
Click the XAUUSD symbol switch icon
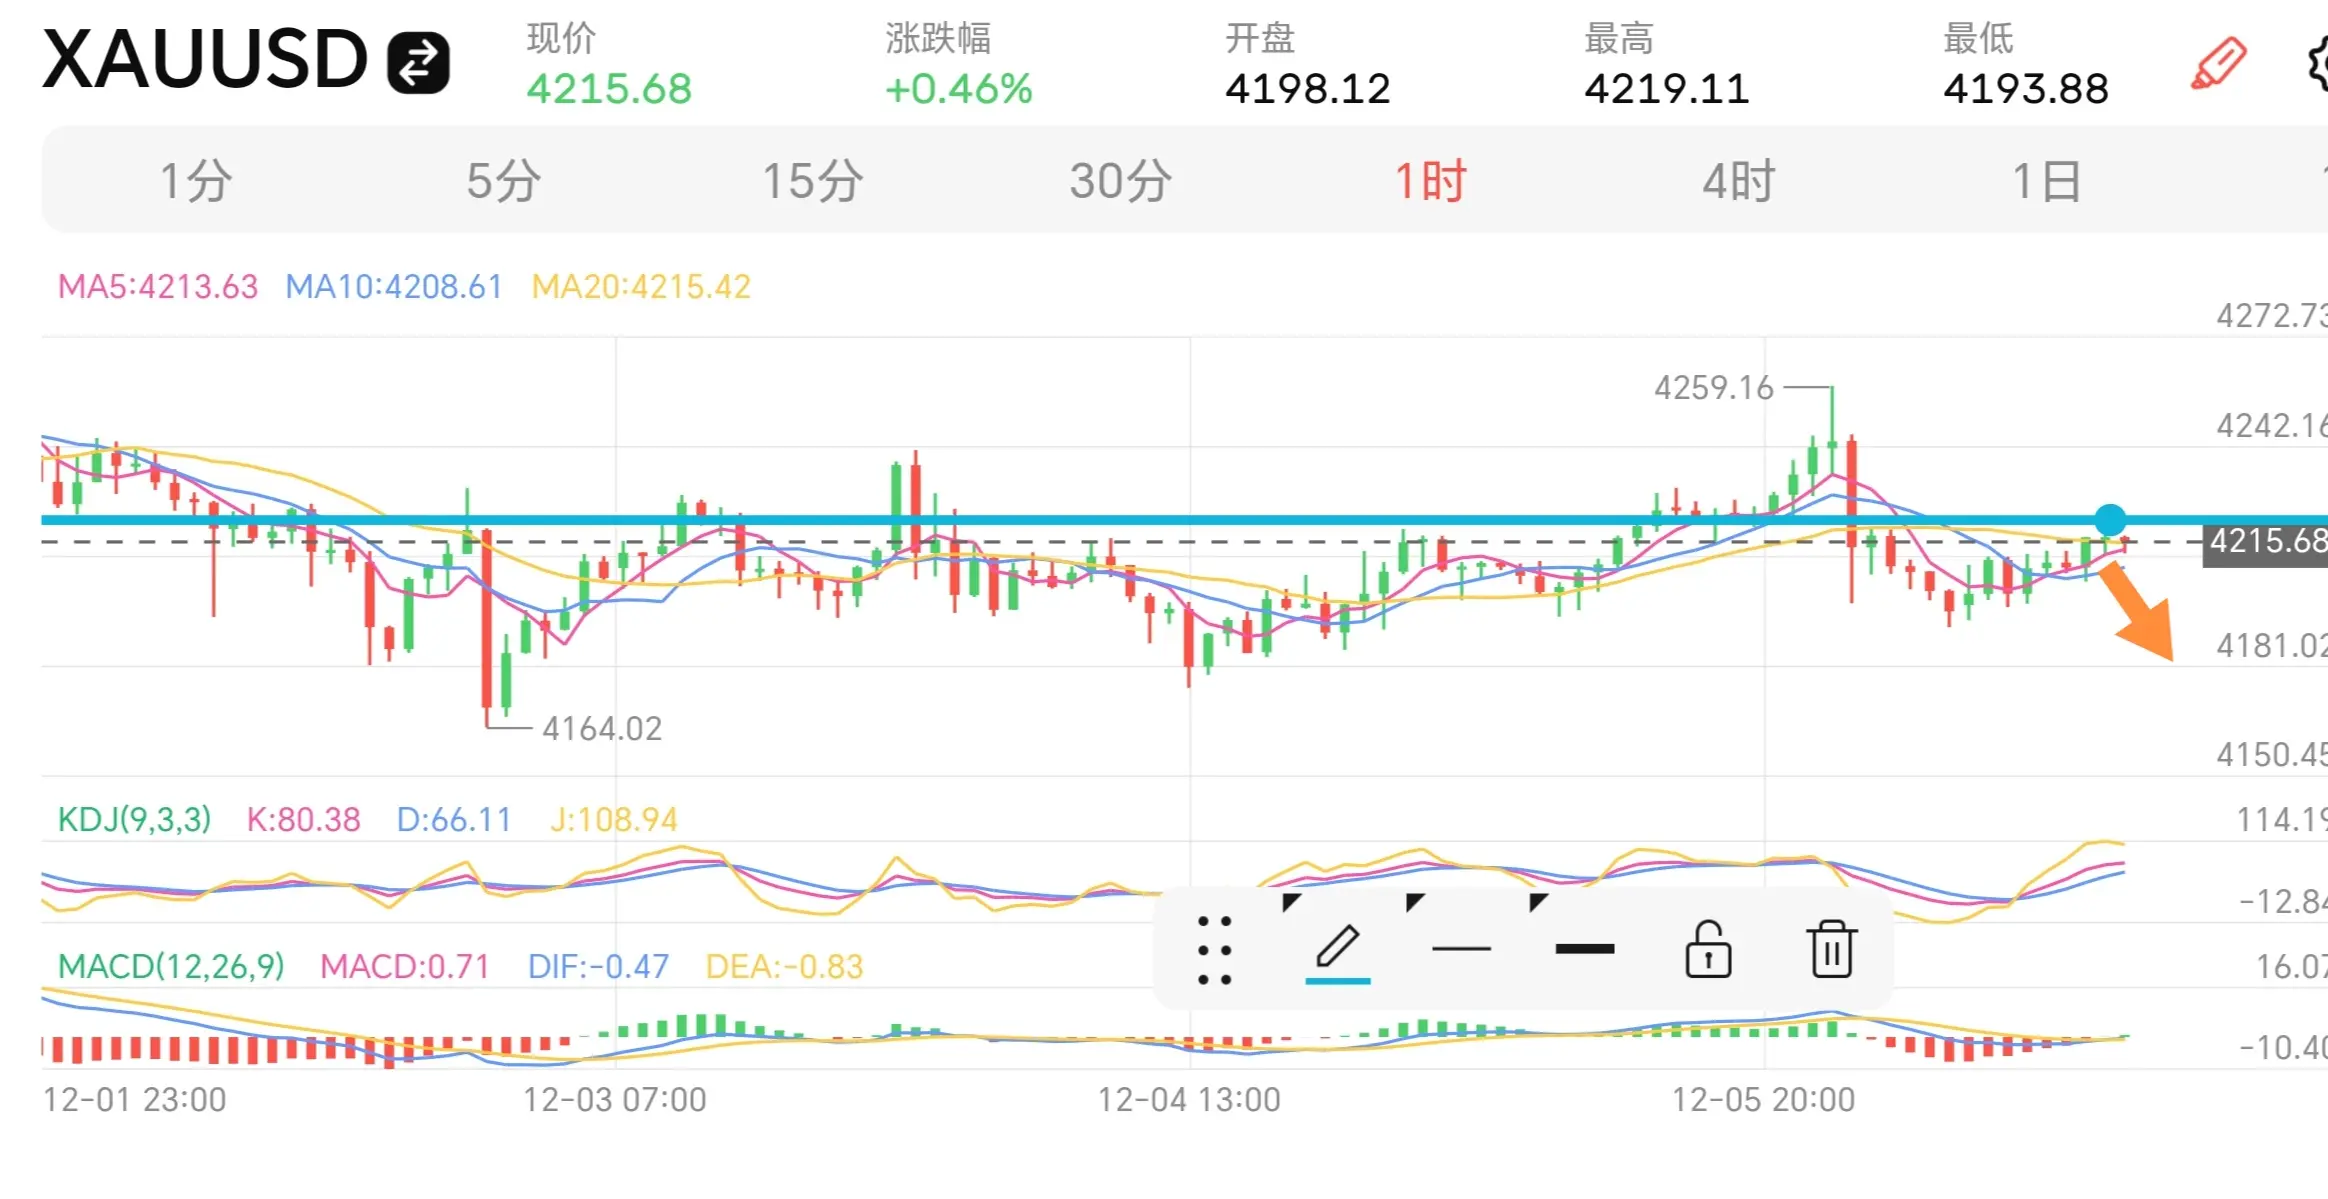pos(418,63)
